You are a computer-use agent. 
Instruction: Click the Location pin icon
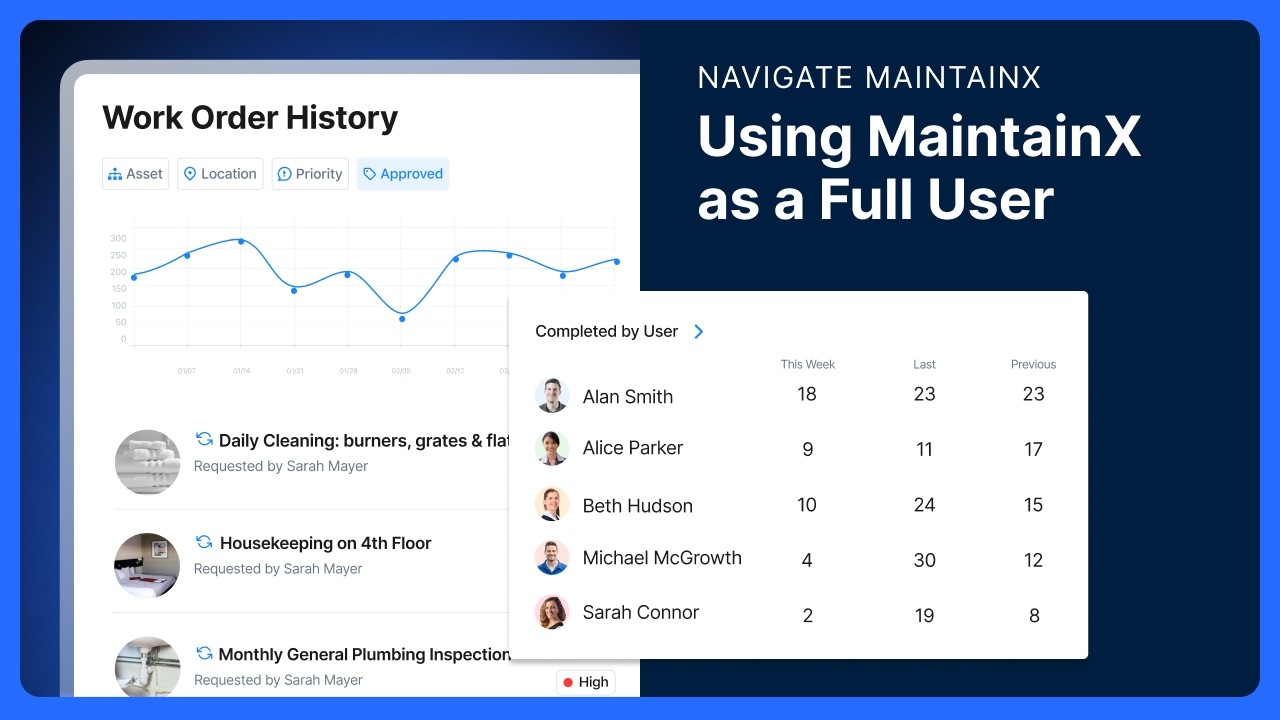[x=190, y=174]
